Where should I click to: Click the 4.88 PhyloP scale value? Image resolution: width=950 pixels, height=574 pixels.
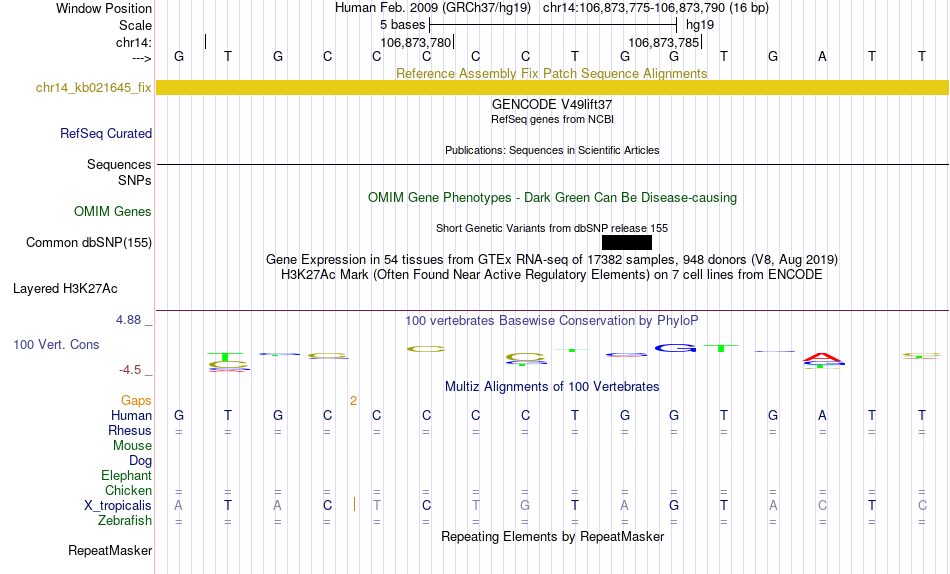click(128, 320)
